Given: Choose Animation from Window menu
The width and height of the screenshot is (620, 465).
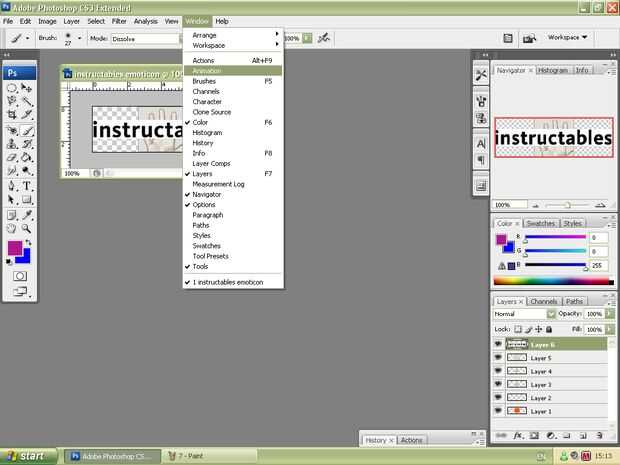Looking at the screenshot, I should 233,71.
